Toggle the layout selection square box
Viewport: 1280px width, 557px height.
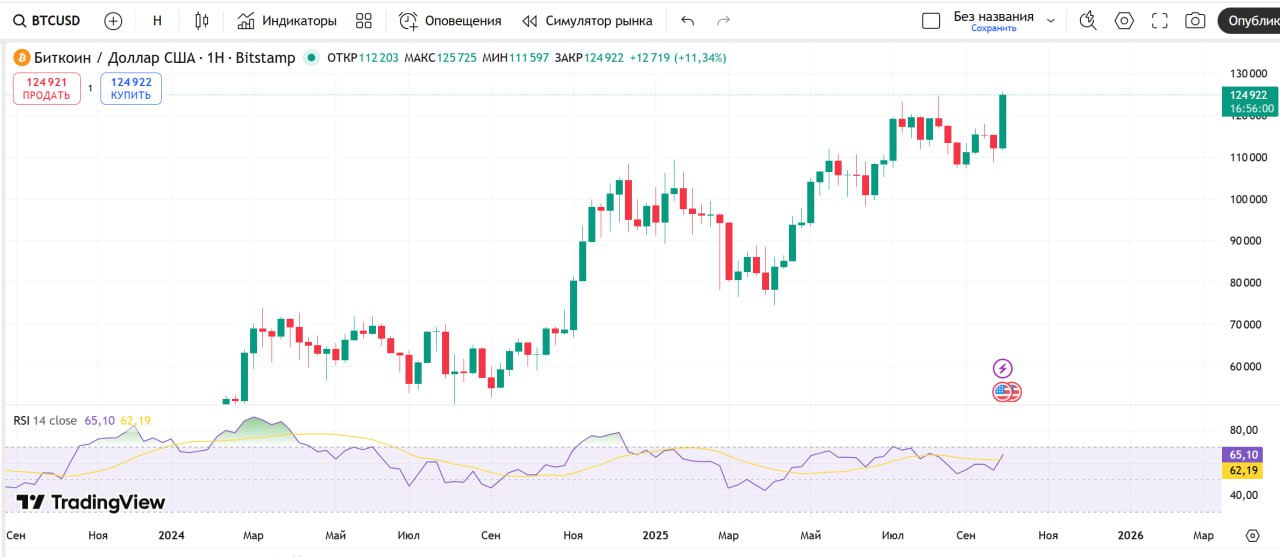tap(931, 21)
